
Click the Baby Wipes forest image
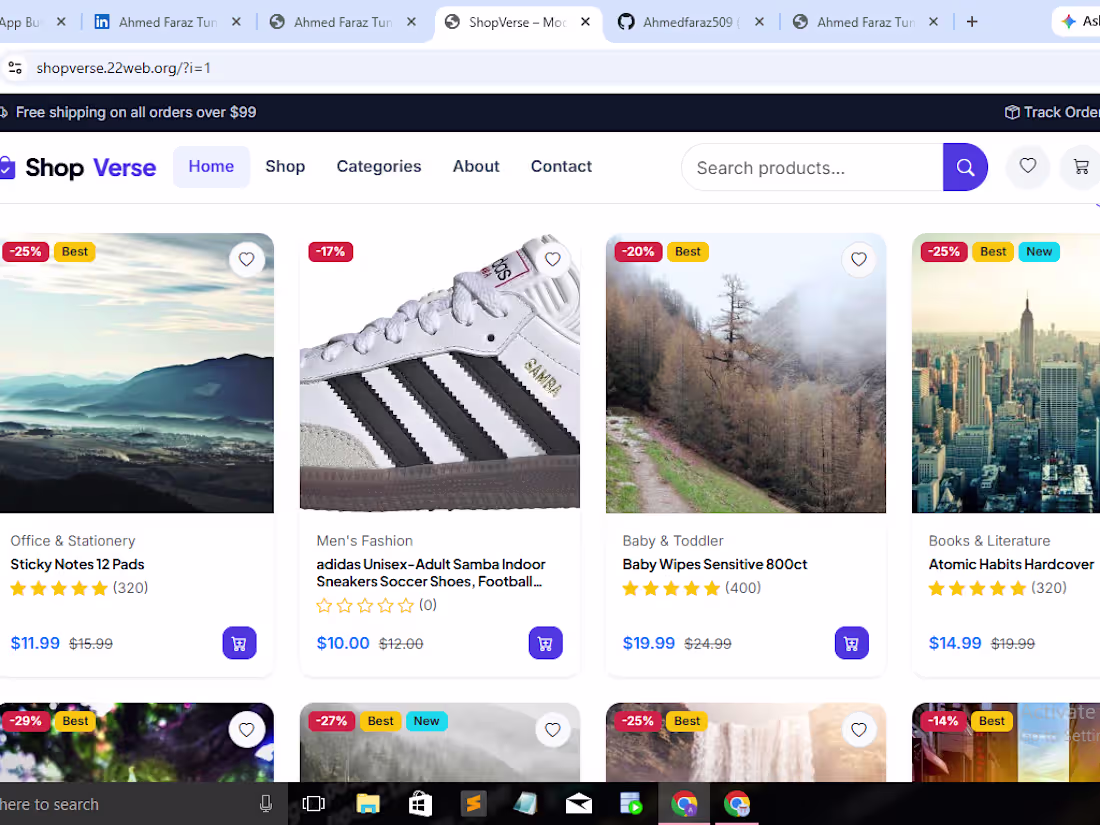click(746, 373)
